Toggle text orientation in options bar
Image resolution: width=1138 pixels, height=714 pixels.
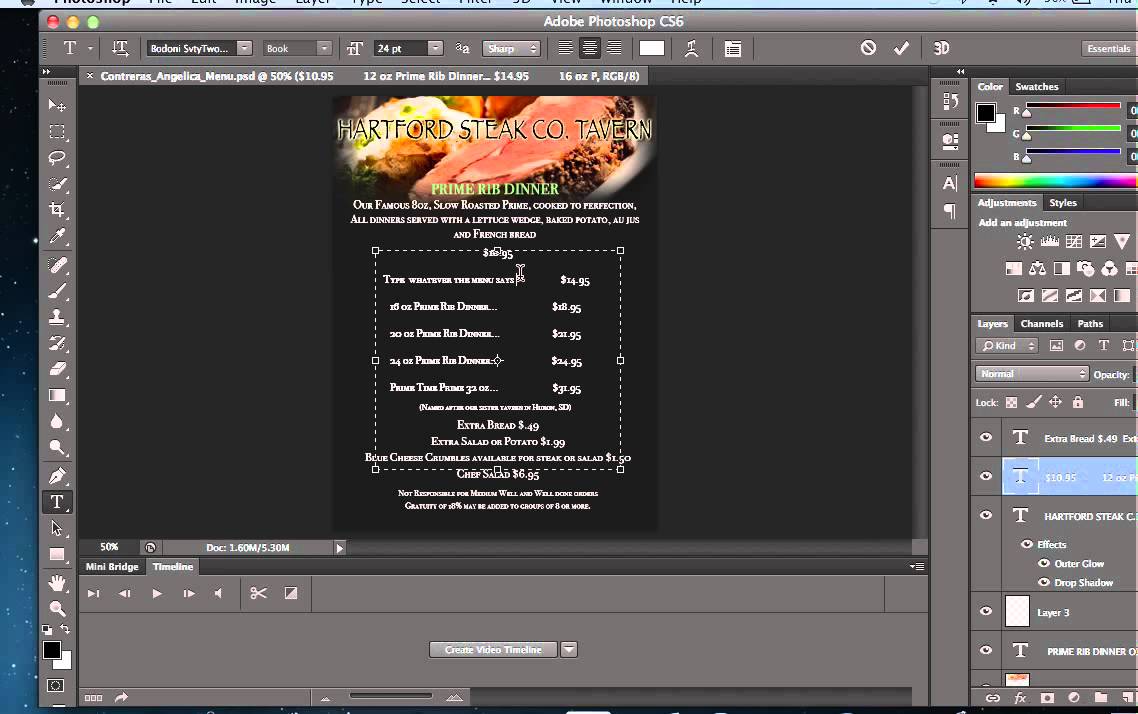(x=120, y=48)
